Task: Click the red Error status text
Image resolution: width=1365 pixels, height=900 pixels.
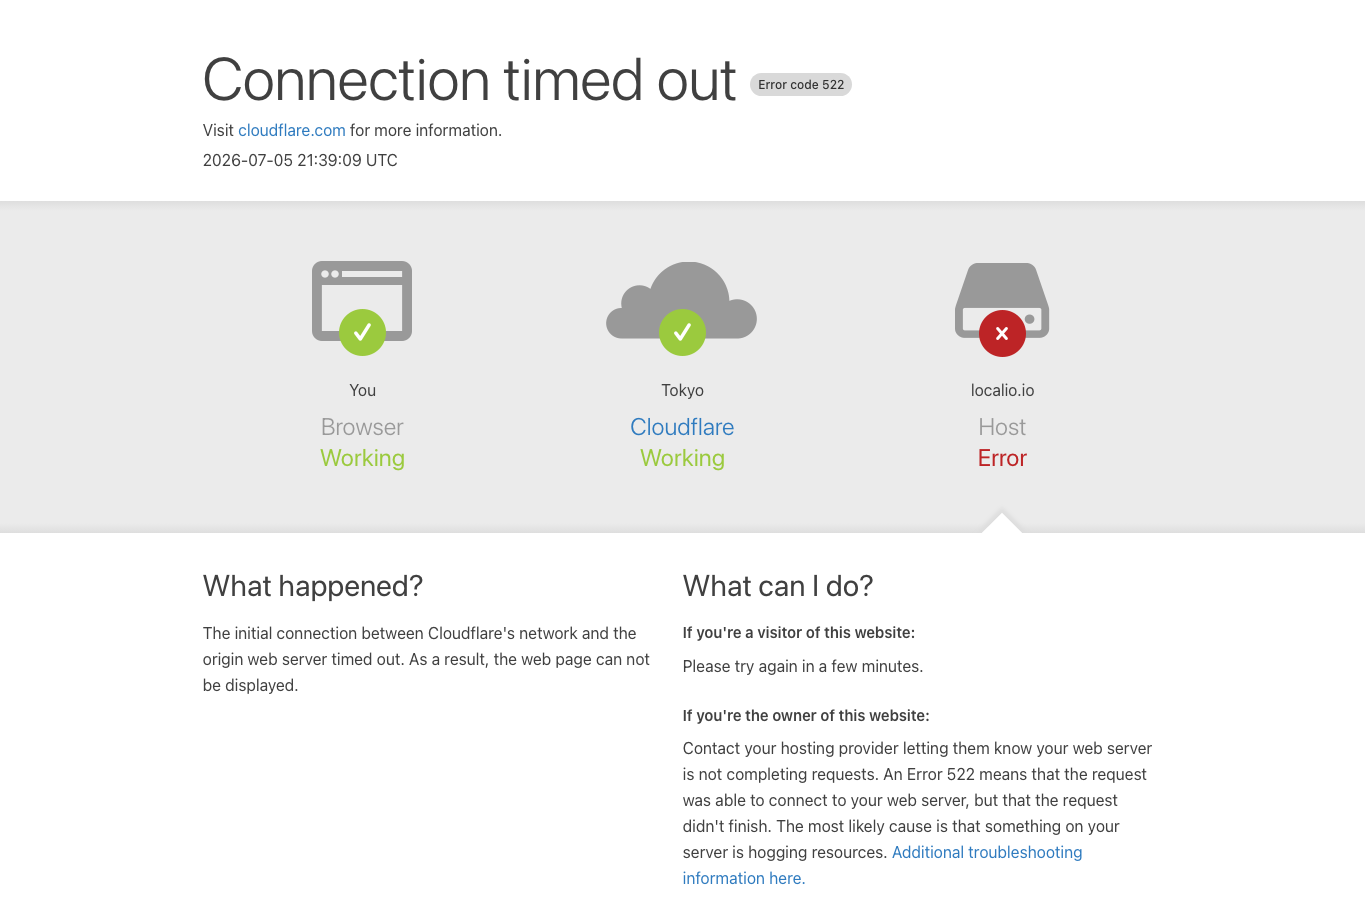Action: pyautogui.click(x=1002, y=458)
